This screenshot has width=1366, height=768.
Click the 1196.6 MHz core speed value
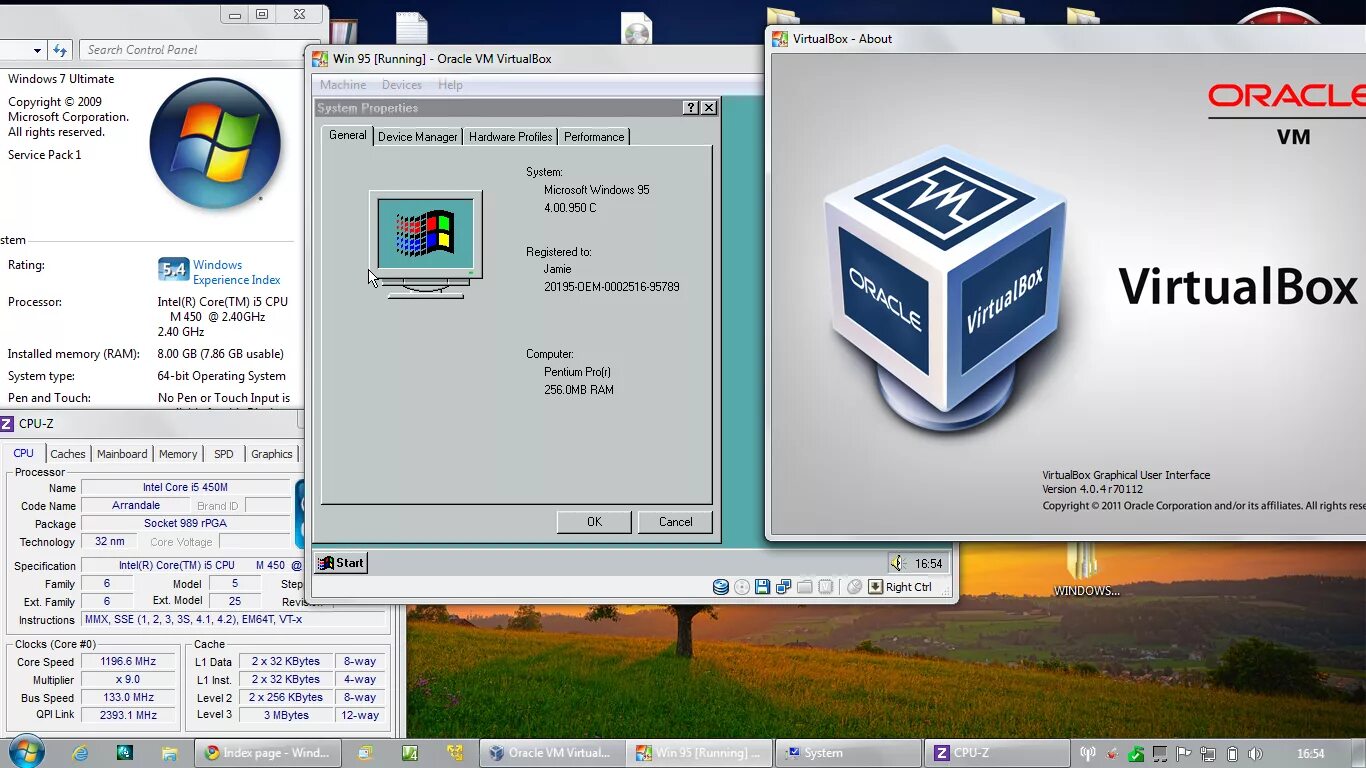128,662
